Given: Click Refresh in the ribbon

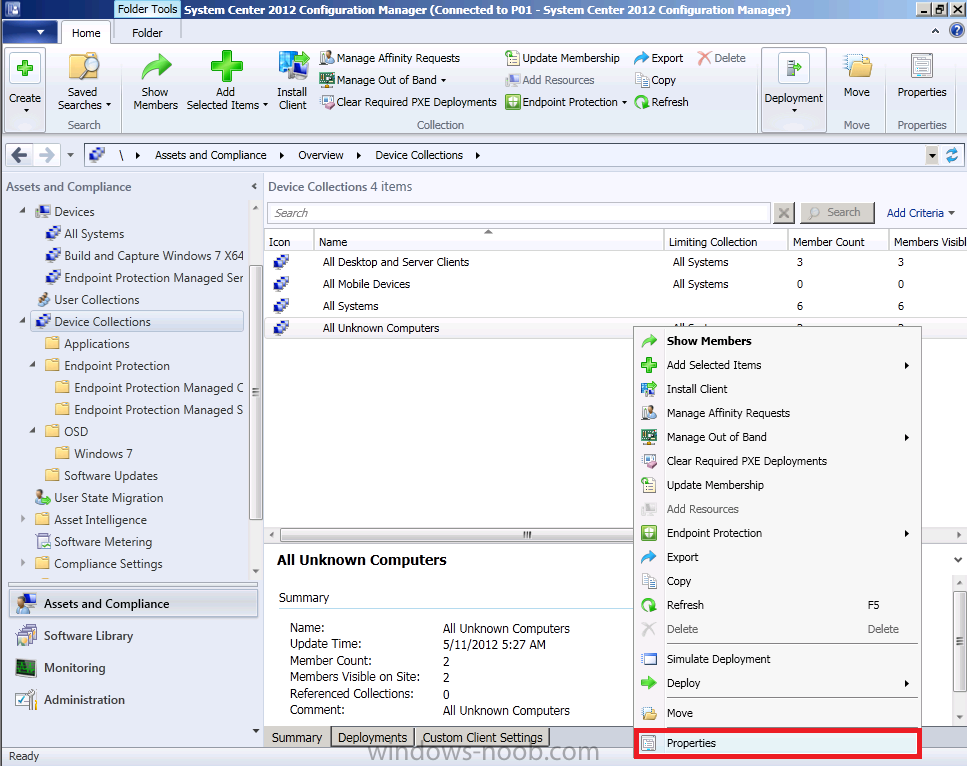Looking at the screenshot, I should click(662, 102).
